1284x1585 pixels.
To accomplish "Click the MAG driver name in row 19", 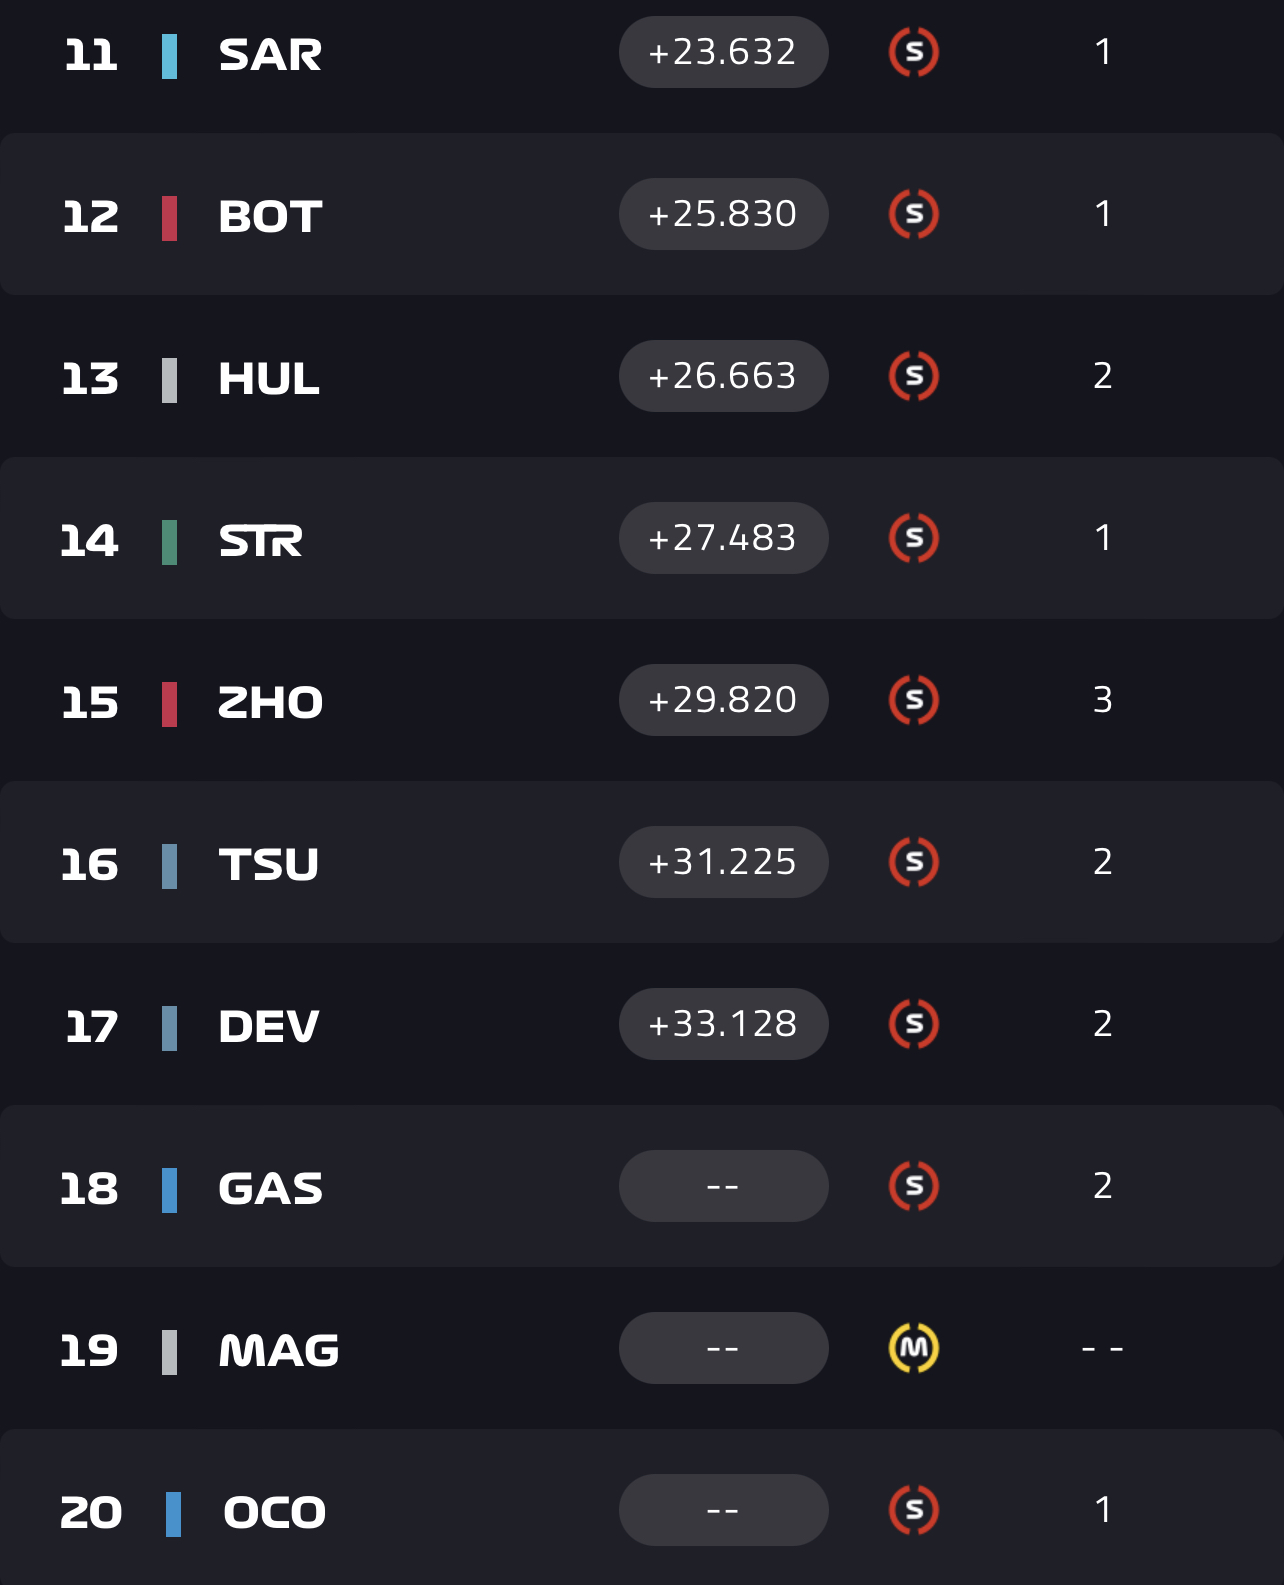I will coord(279,1351).
